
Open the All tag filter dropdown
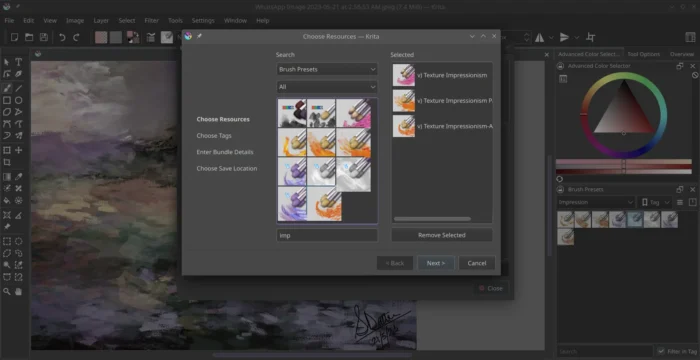click(x=327, y=87)
